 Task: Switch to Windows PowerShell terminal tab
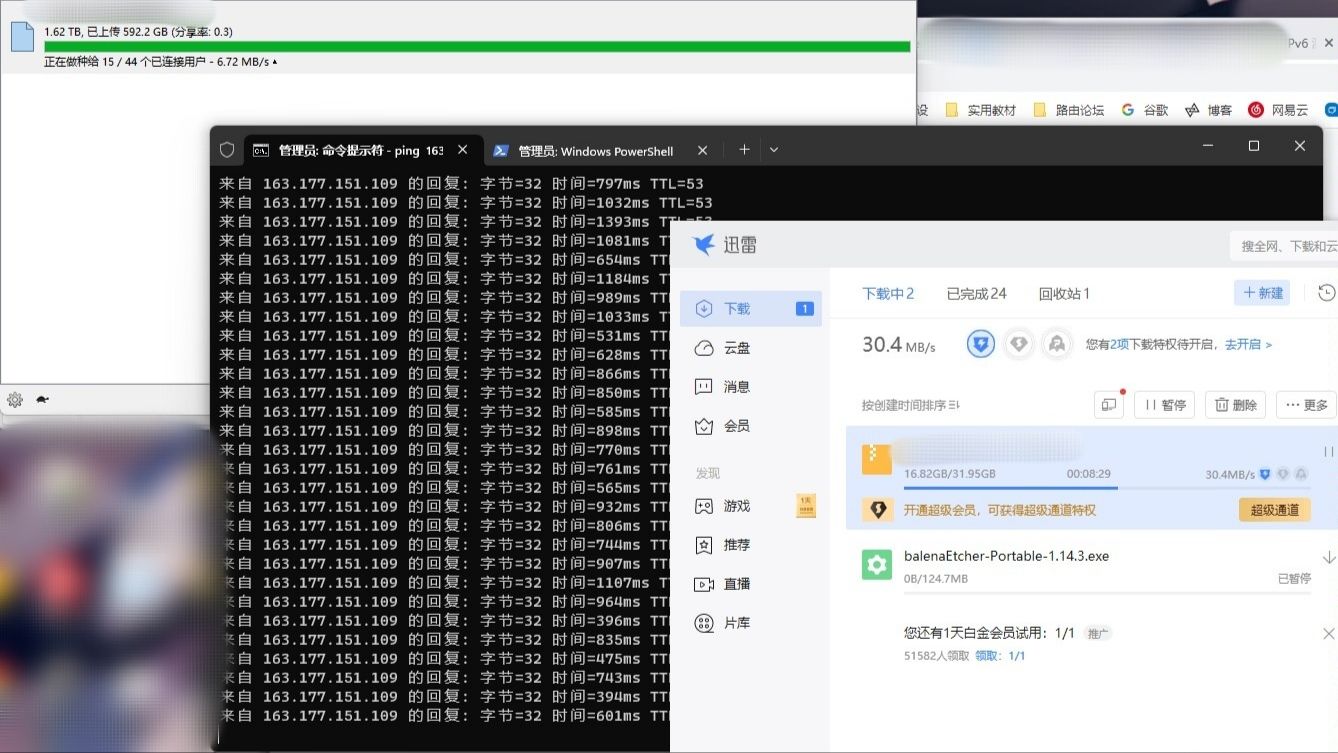595,151
